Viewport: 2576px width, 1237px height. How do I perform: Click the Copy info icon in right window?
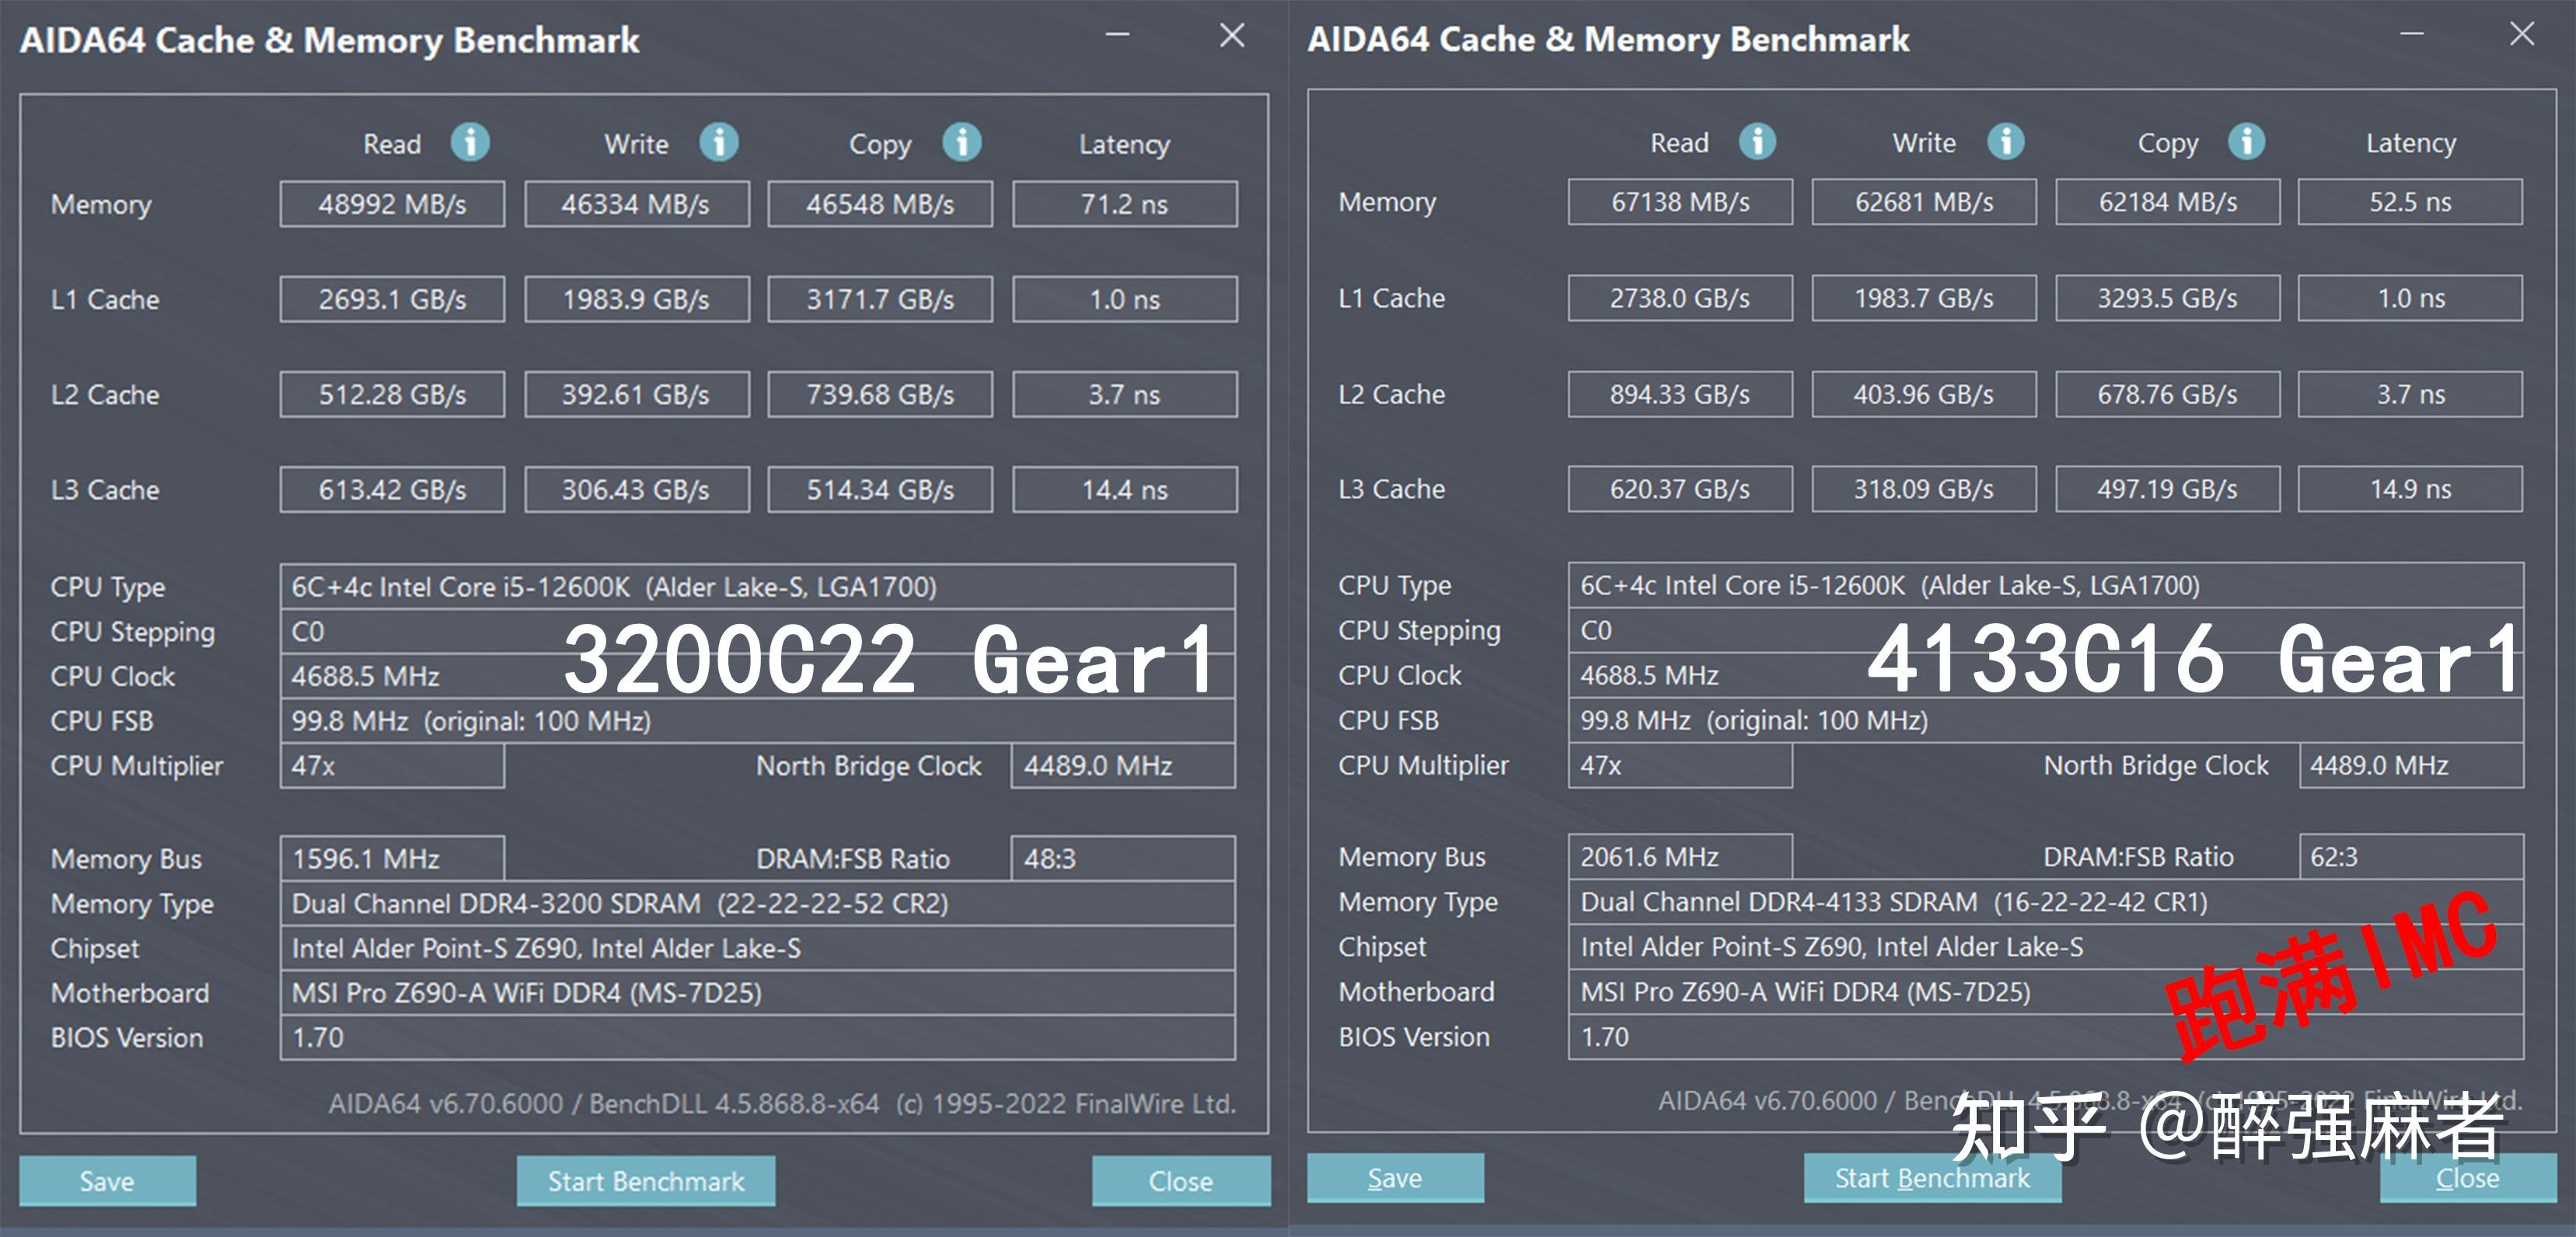pos(2246,141)
